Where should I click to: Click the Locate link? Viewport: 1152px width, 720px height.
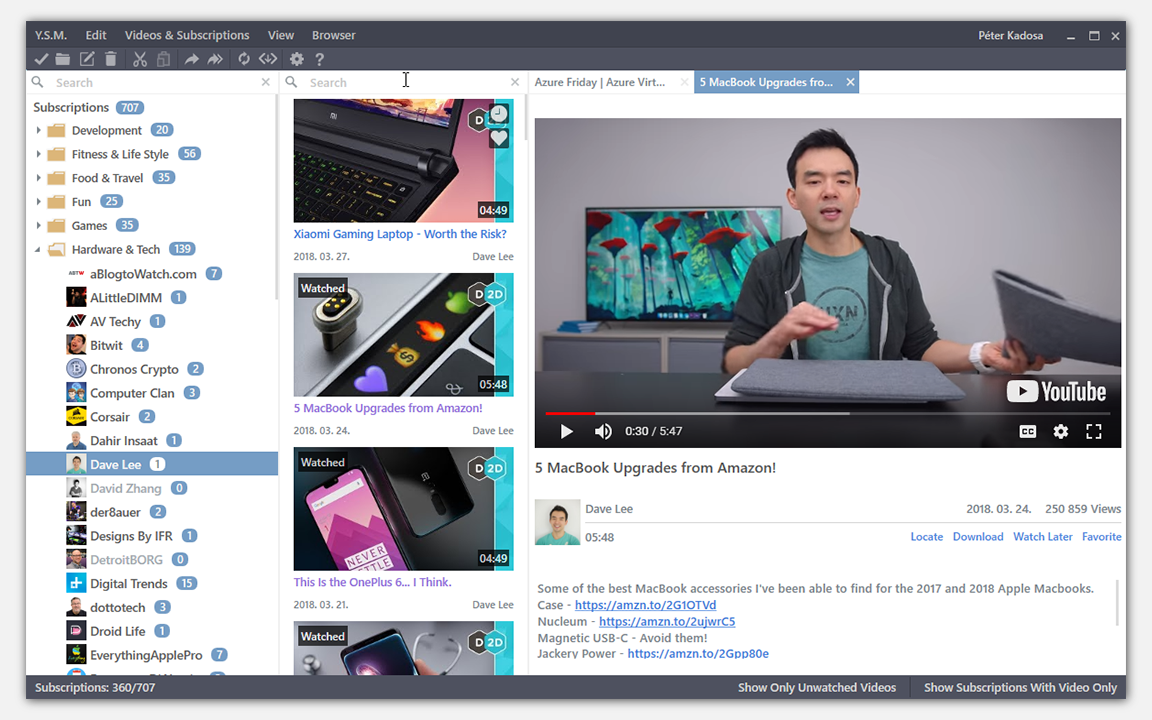point(926,537)
